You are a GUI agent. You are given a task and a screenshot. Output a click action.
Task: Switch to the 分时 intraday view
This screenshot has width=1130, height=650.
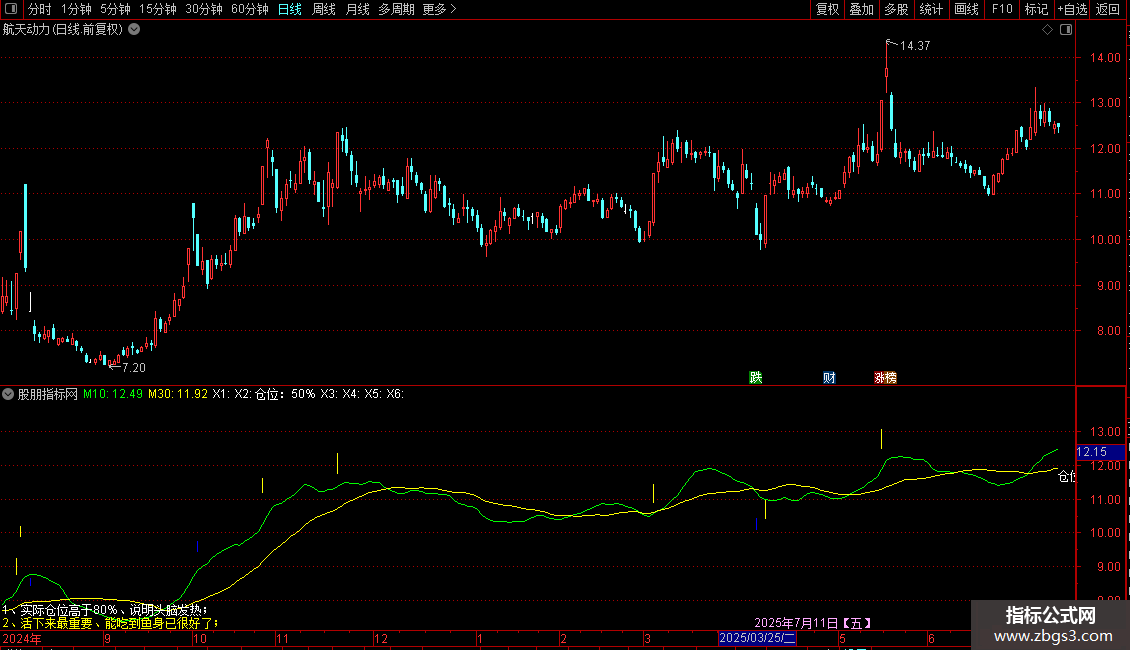40,9
